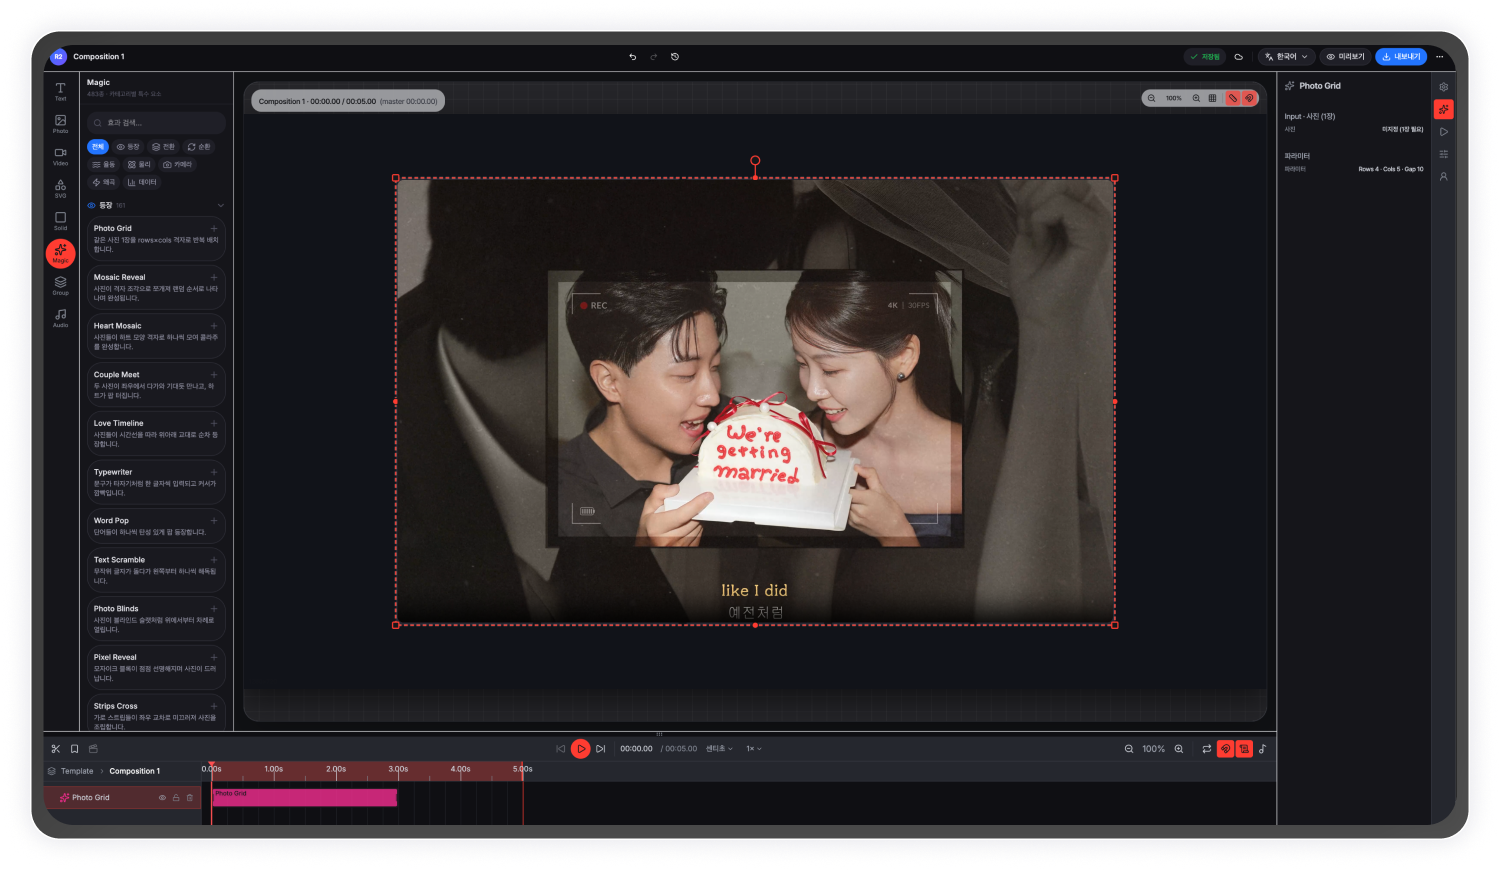Open the 1x playback speed dropdown
Screen dimensions: 1500x870
click(x=753, y=748)
